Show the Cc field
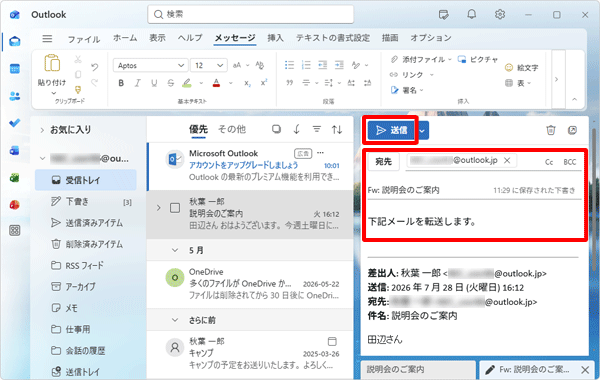 click(549, 162)
